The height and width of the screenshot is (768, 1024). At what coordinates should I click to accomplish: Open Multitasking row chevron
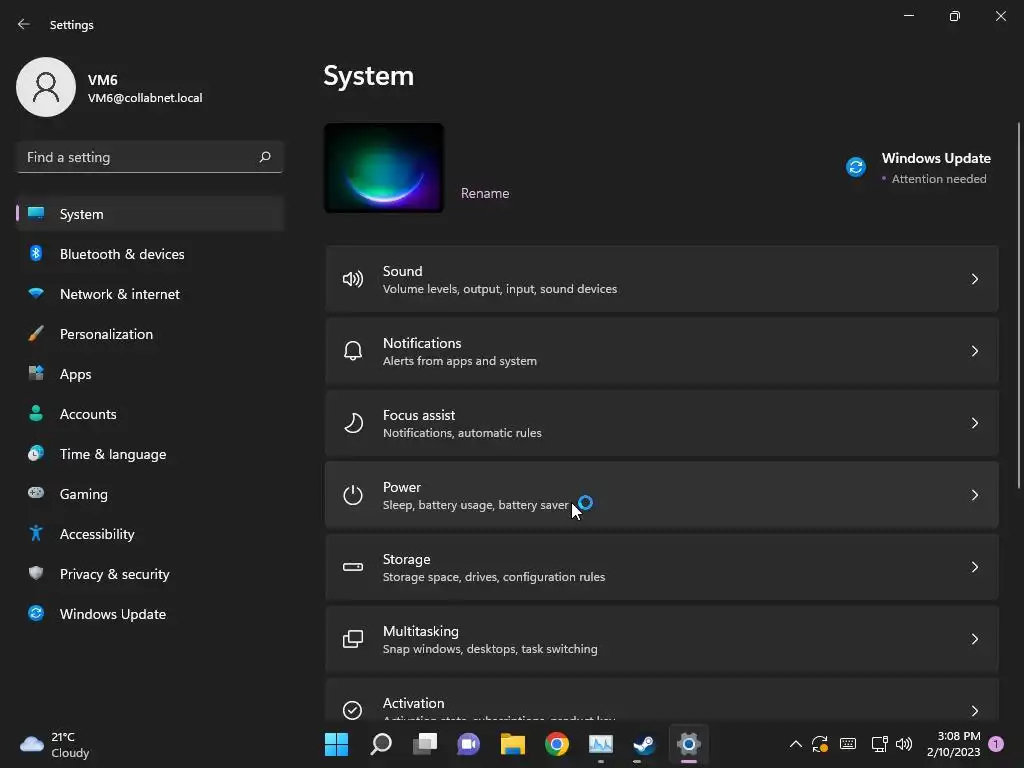coord(974,639)
